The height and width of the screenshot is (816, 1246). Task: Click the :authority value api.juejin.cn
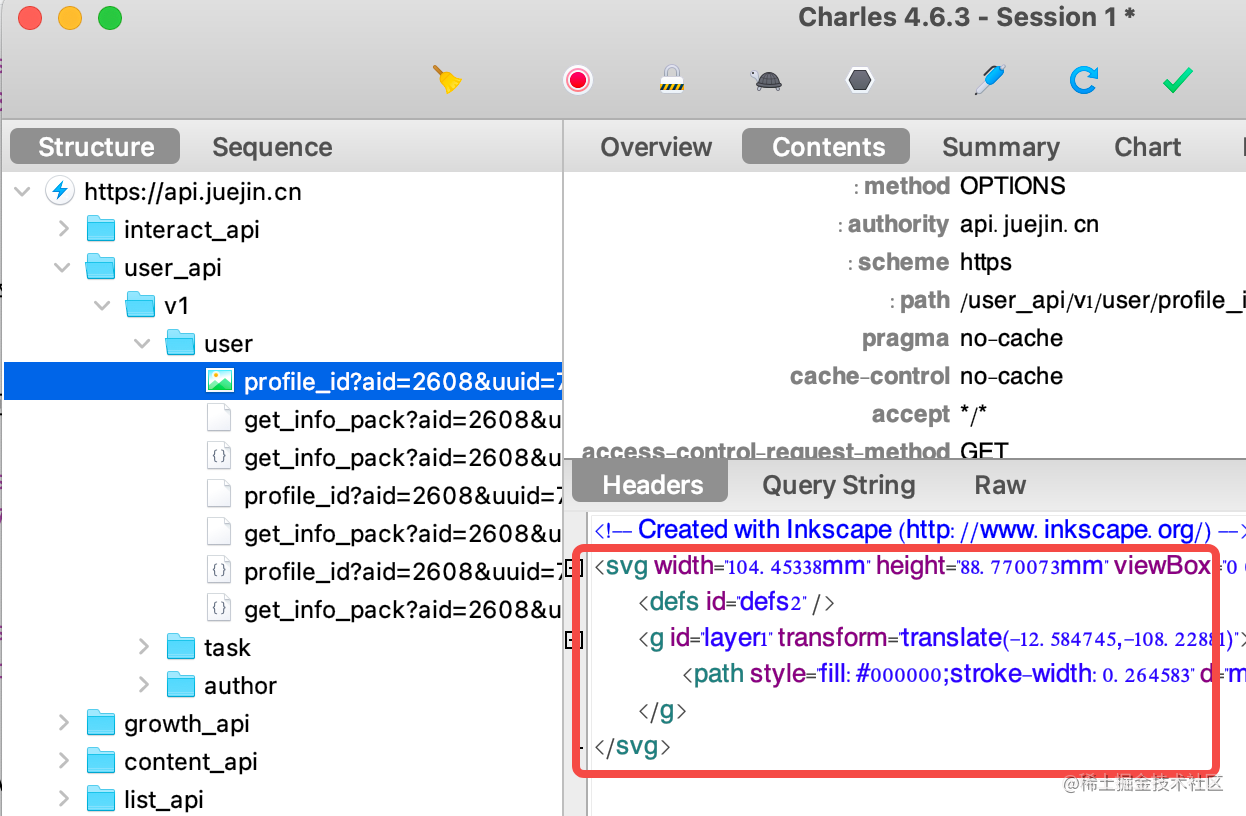(x=1029, y=224)
